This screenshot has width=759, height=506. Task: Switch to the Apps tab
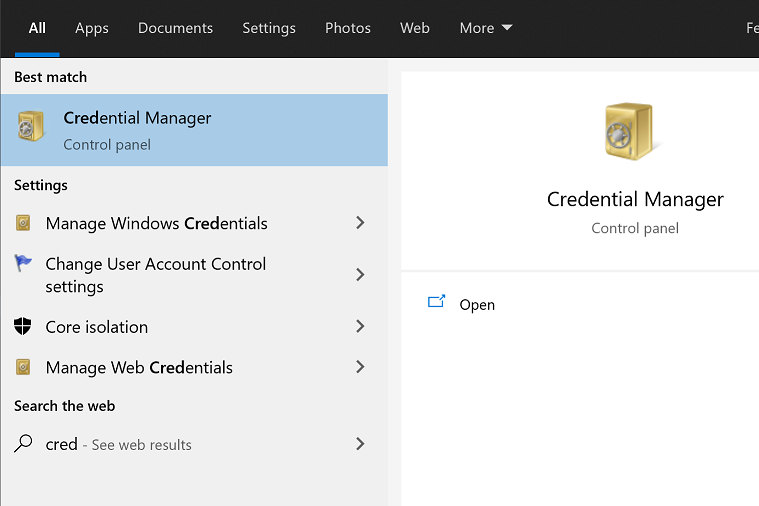pyautogui.click(x=92, y=28)
